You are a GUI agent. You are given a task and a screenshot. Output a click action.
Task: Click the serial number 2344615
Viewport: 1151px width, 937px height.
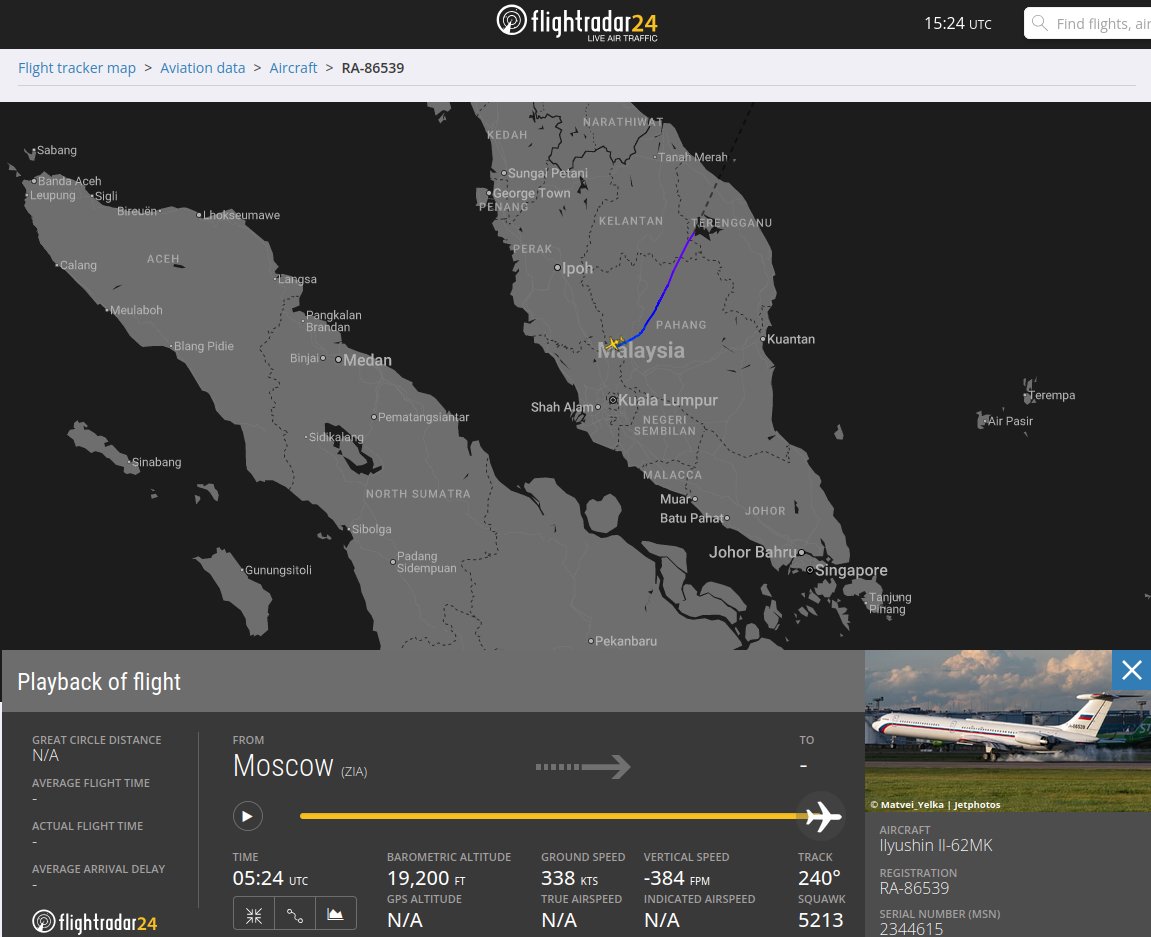(x=911, y=929)
